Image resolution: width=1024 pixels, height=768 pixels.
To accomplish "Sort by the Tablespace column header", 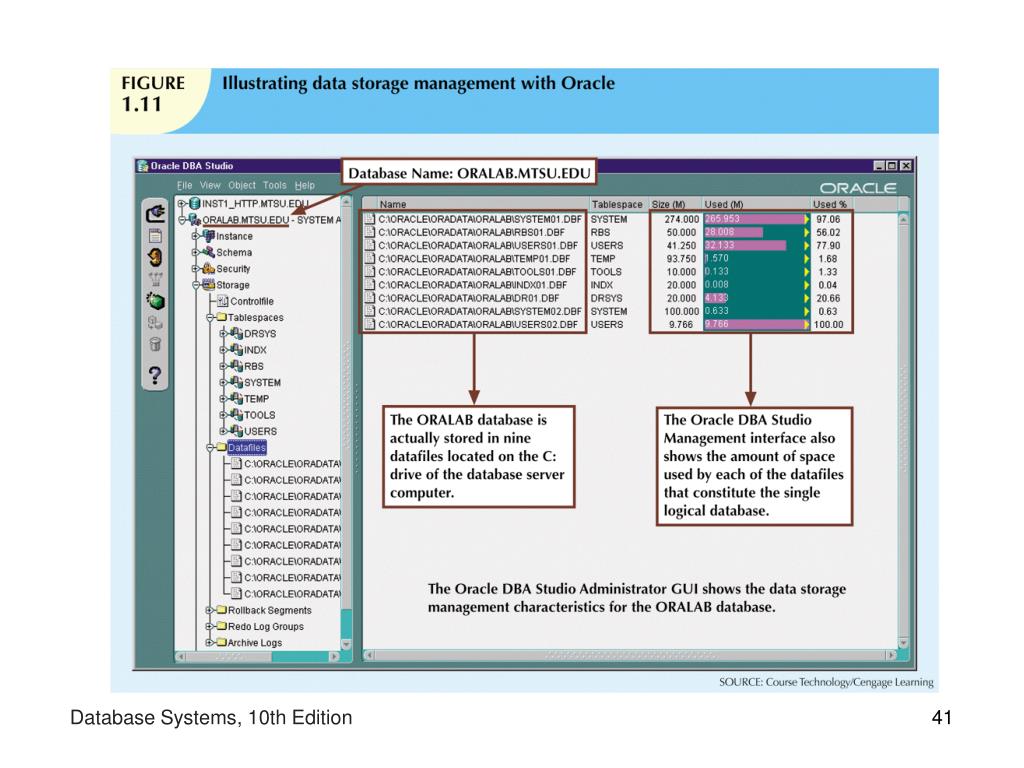I will coord(617,204).
